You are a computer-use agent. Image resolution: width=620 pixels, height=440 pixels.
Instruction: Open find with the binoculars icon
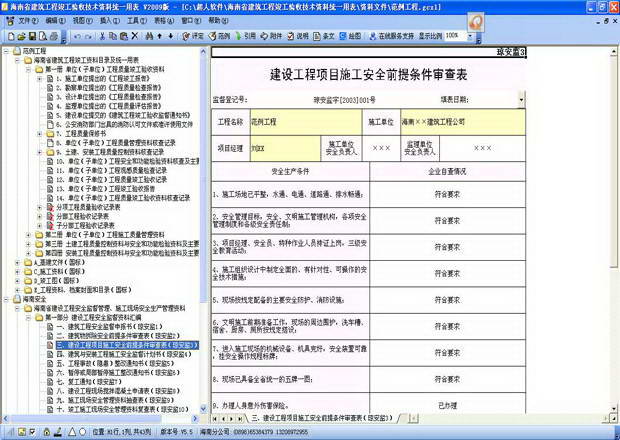pos(149,36)
